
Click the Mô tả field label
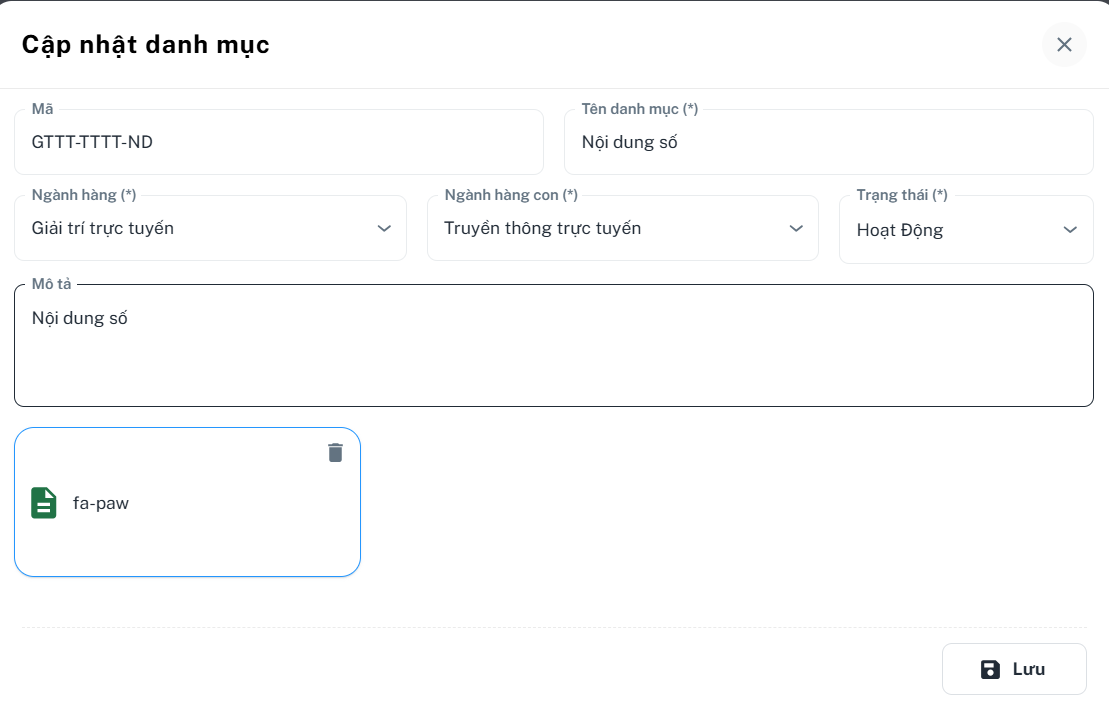pyautogui.click(x=52, y=284)
